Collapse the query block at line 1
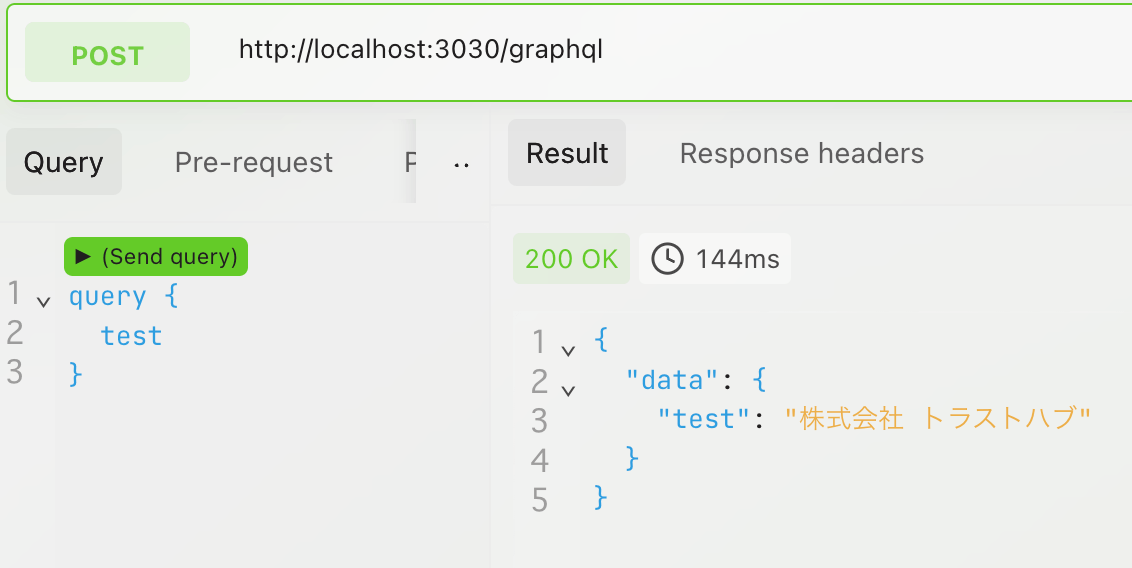The height and width of the screenshot is (568, 1132). tap(43, 302)
